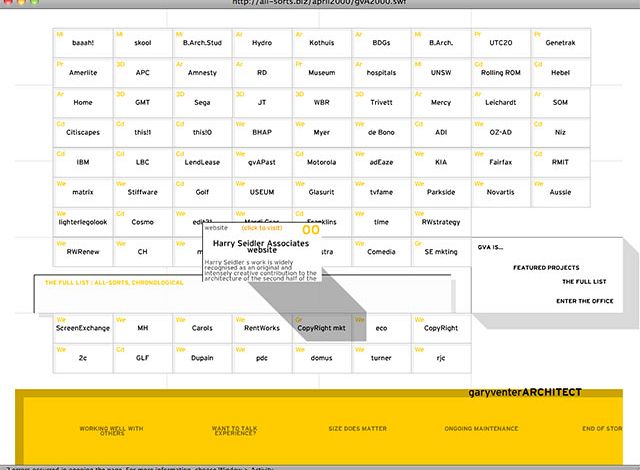The width and height of the screenshot is (640, 470).
Task: Open the Amnesty project tile
Action: [x=202, y=73]
